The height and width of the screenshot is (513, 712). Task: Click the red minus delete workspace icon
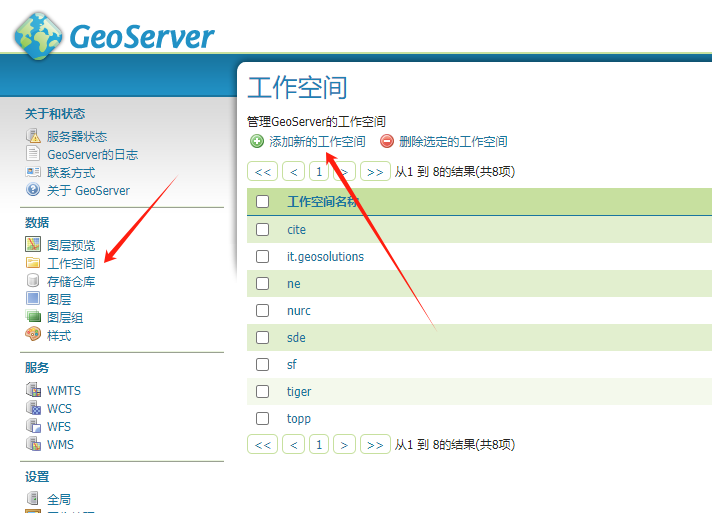tap(387, 142)
